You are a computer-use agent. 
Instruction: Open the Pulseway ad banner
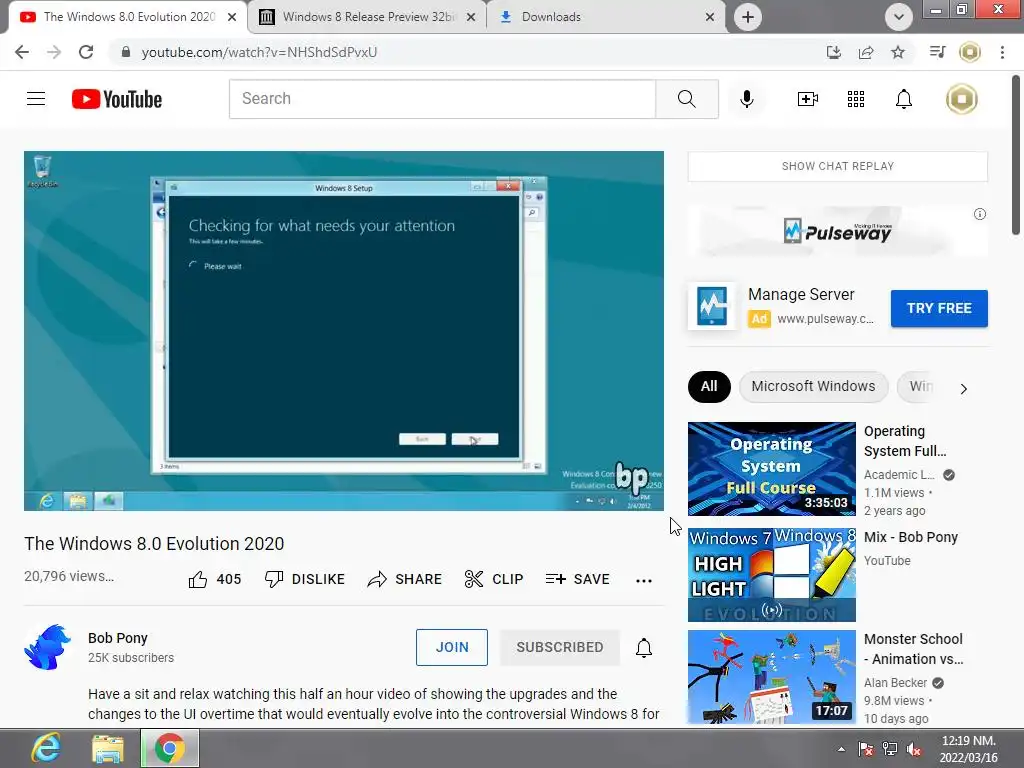837,231
